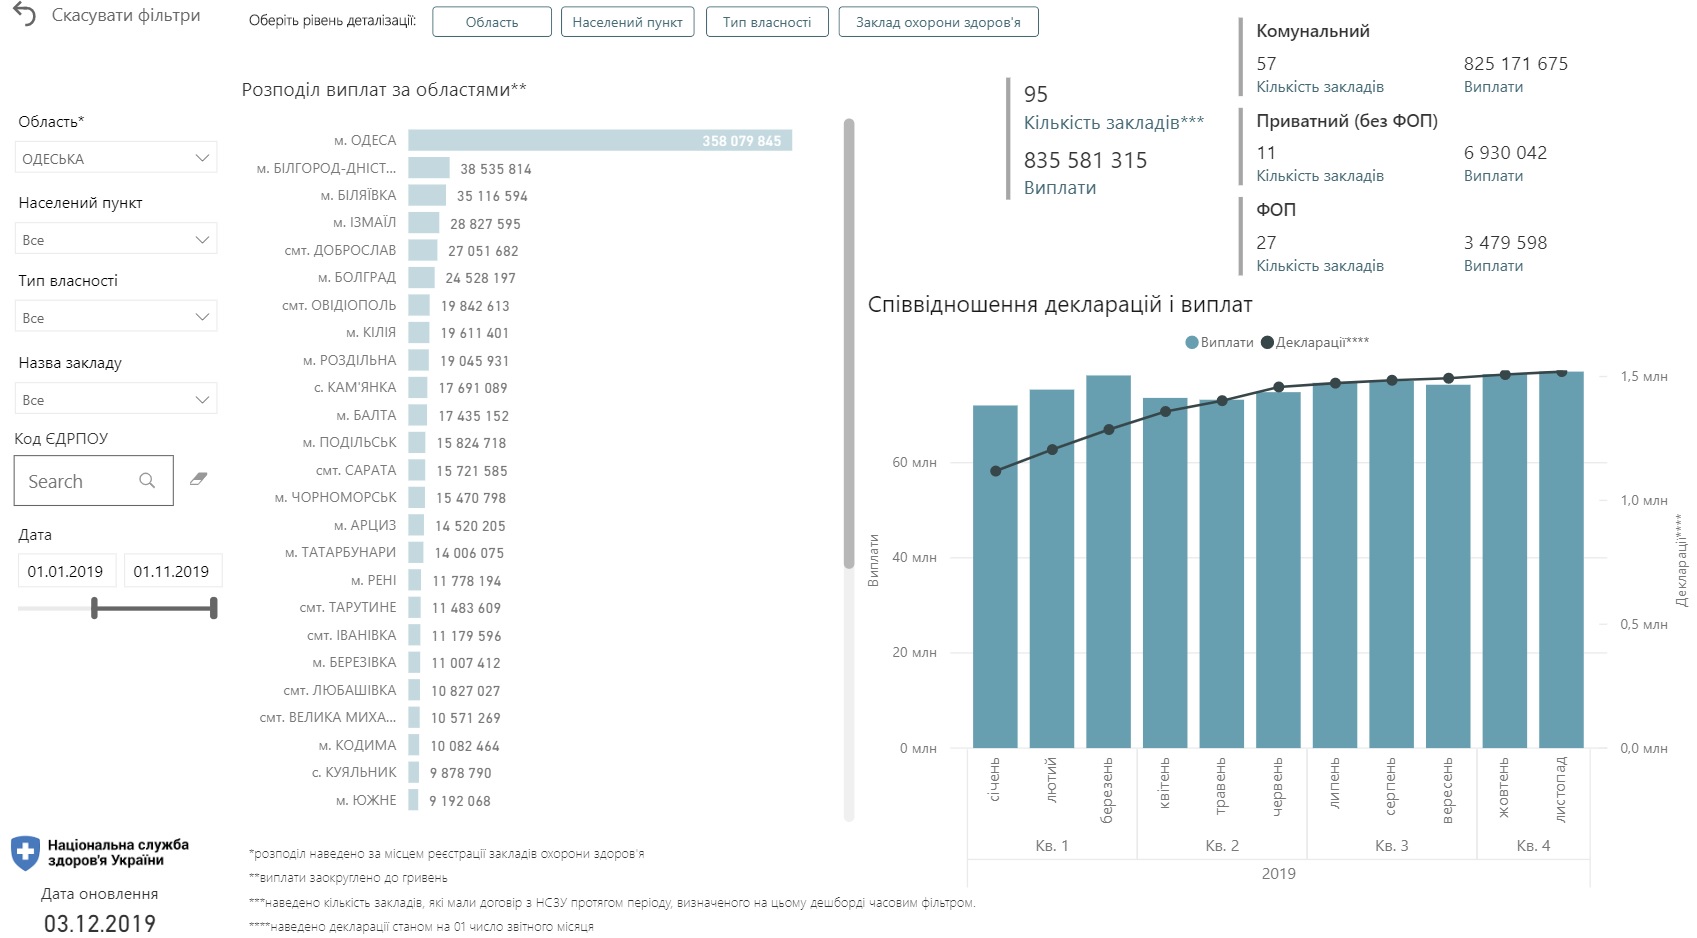1697x938 pixels.
Task: Select the Область detail level button
Action: click(491, 22)
